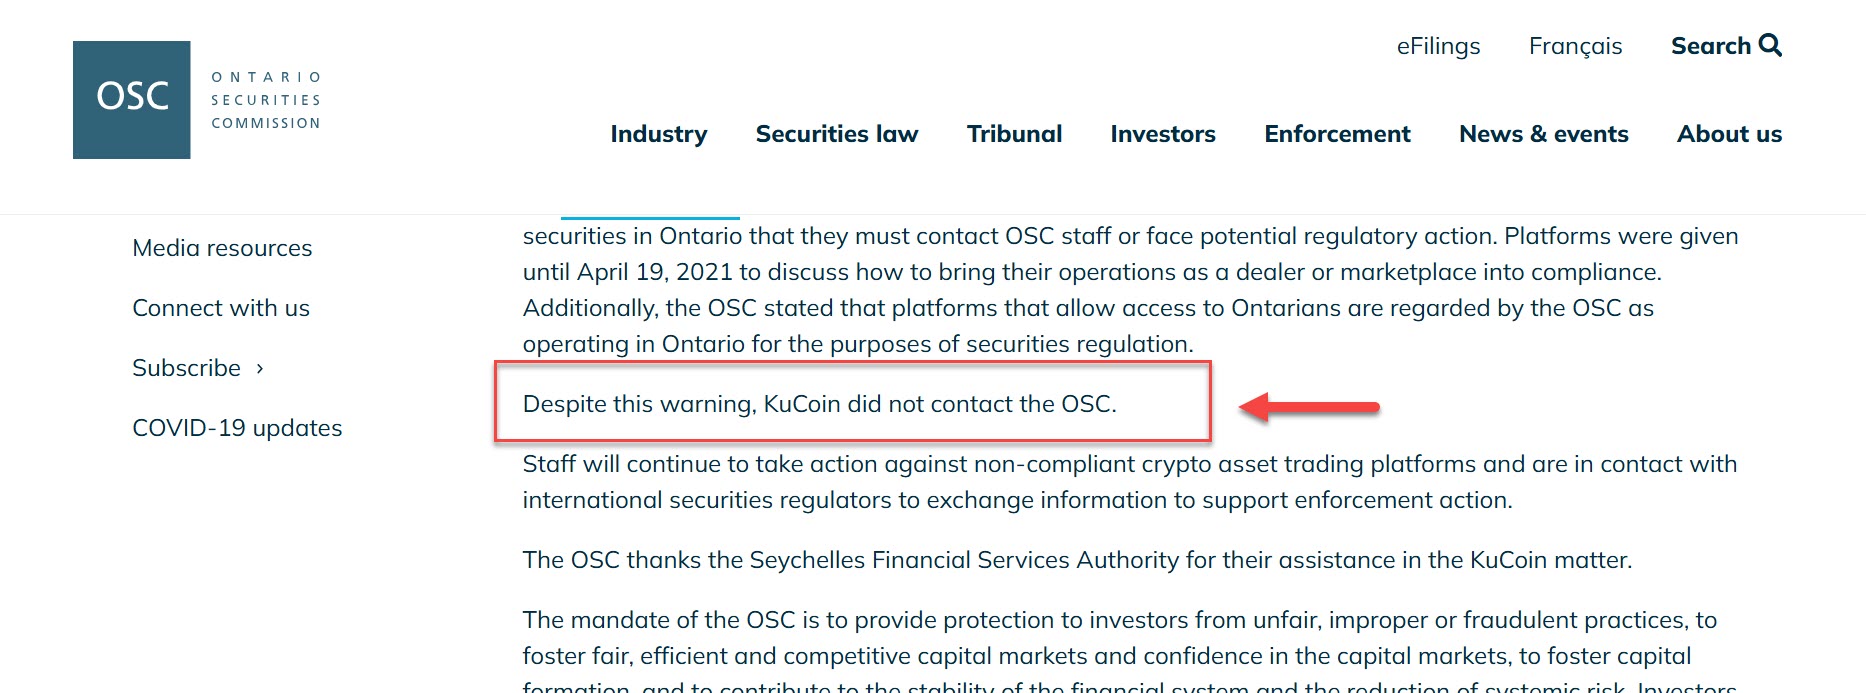Viewport: 1866px width, 693px height.
Task: Visit the COVID-19 updates page
Action: (237, 428)
